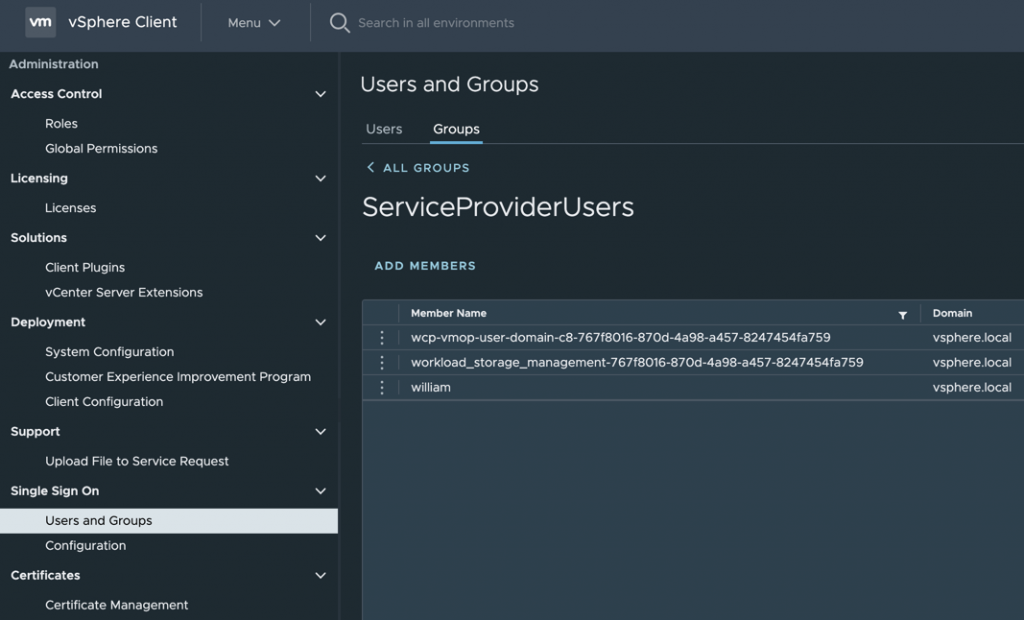This screenshot has width=1024, height=620.
Task: Click back arrow beside All Groups
Action: (x=371, y=168)
